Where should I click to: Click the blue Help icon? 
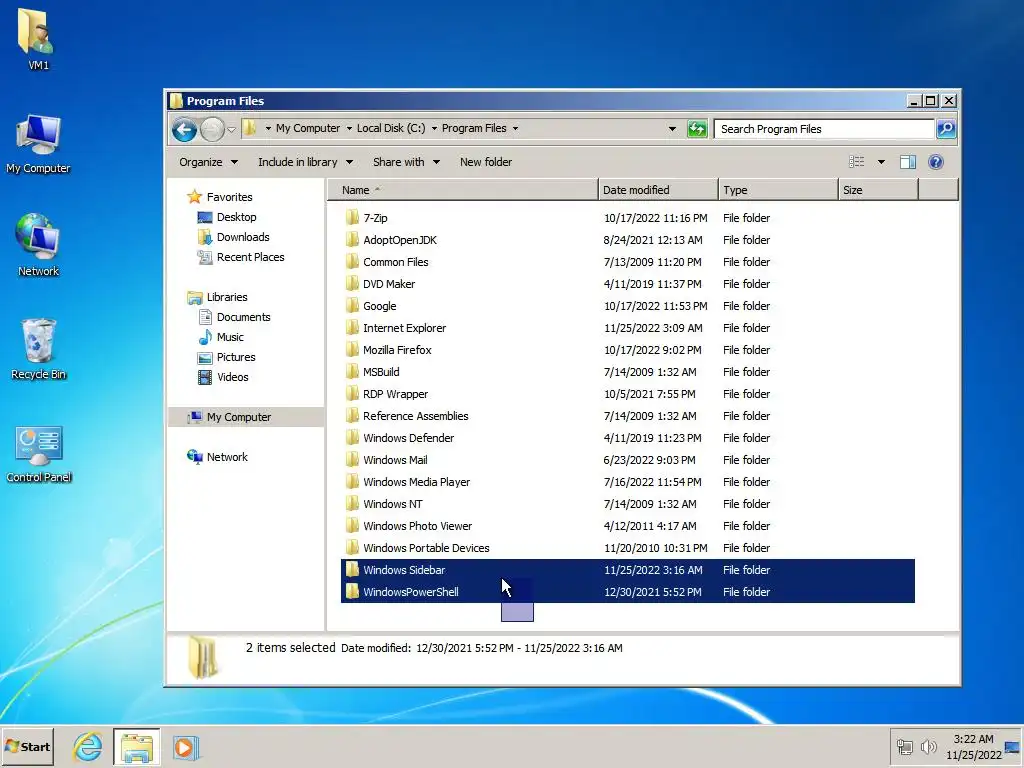[x=935, y=162]
